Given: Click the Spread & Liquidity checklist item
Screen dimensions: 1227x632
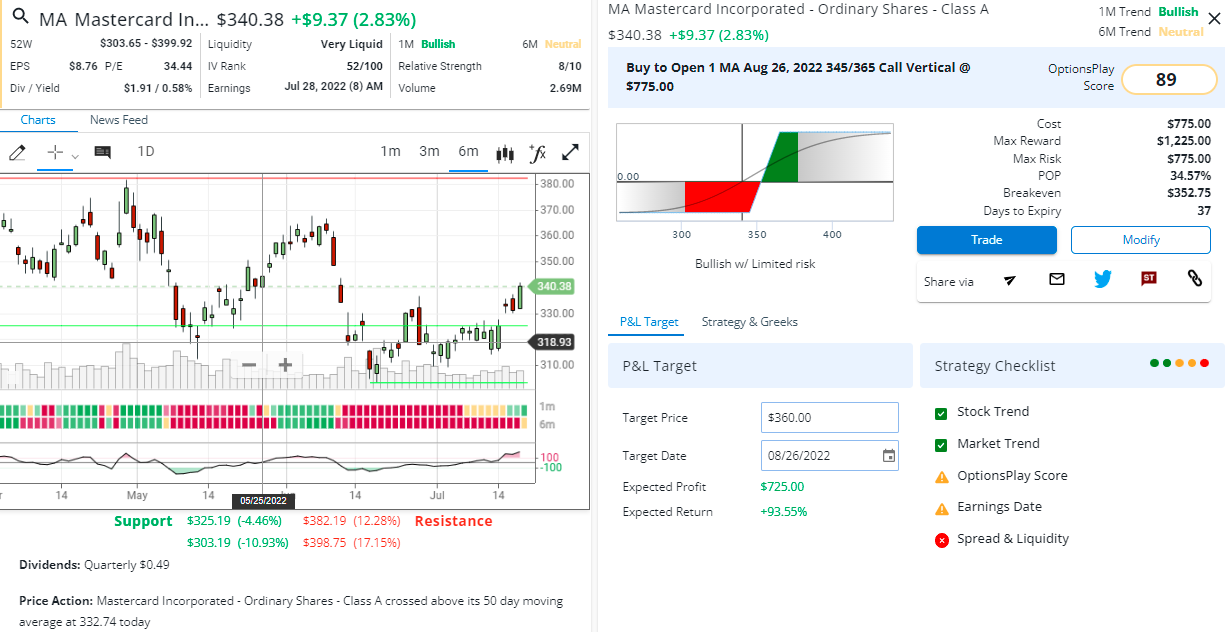Looking at the screenshot, I should 1013,539.
